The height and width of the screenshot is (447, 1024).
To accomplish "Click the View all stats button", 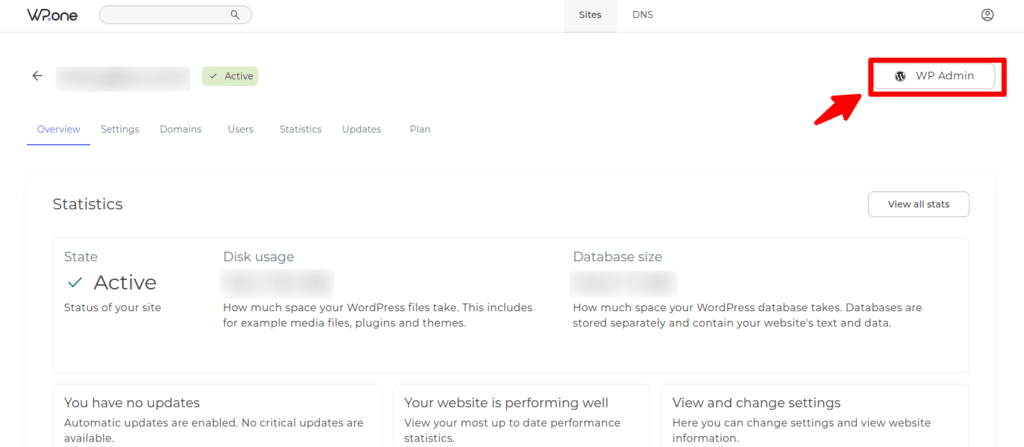I will [918, 204].
